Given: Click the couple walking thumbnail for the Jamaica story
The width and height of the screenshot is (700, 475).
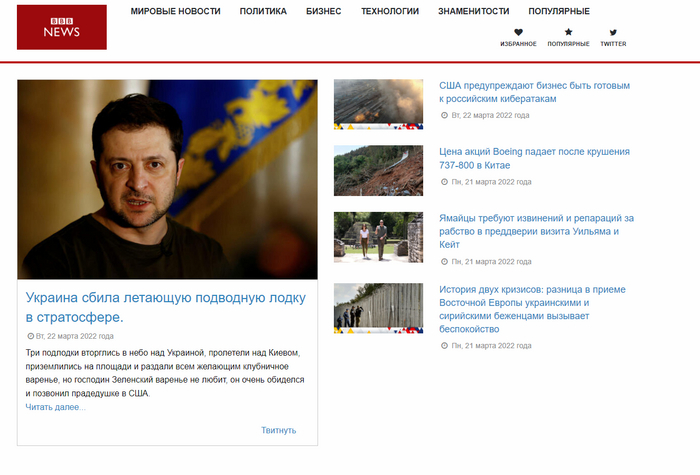Looking at the screenshot, I should click(378, 237).
